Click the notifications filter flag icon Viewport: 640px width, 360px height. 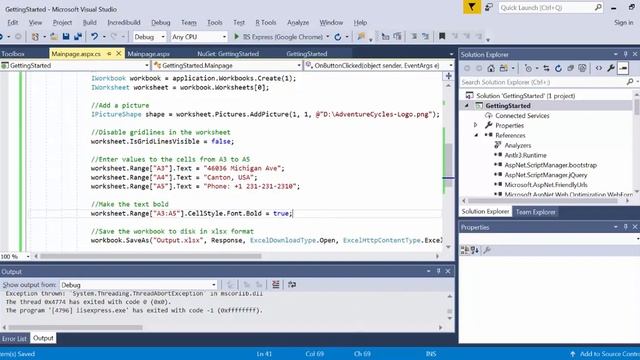tap(471, 7)
